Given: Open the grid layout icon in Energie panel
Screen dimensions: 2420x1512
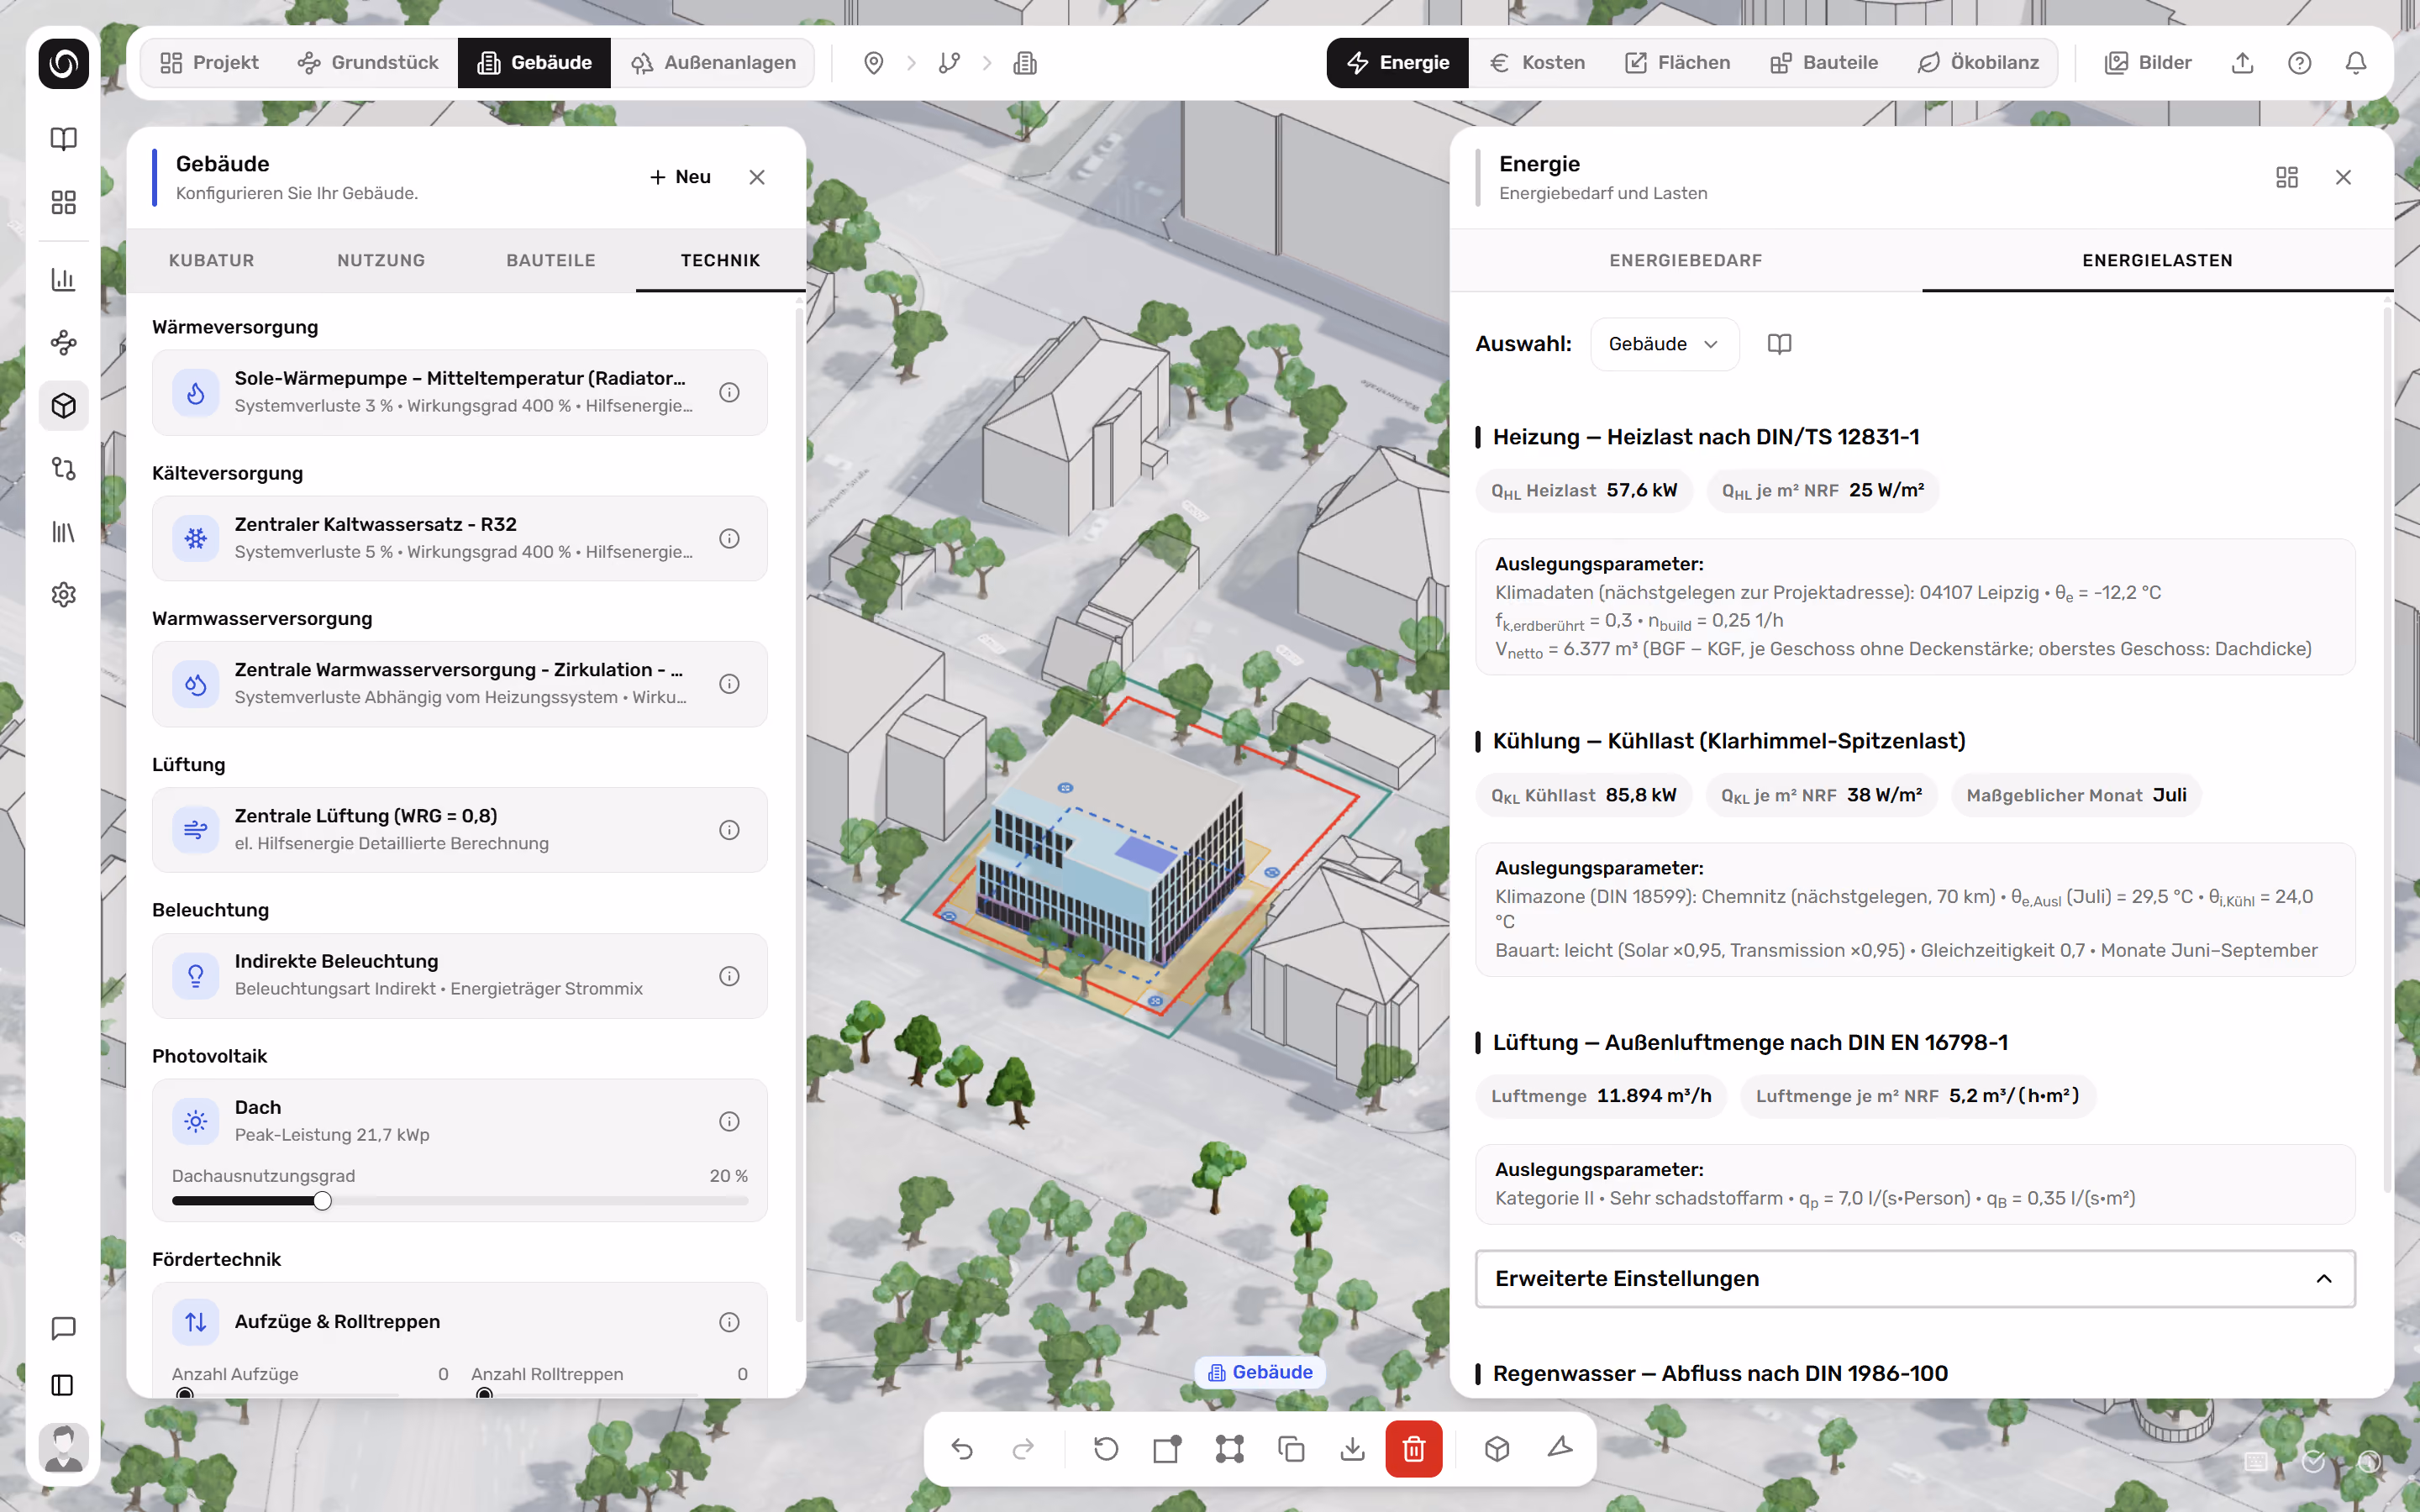Looking at the screenshot, I should [x=2287, y=177].
